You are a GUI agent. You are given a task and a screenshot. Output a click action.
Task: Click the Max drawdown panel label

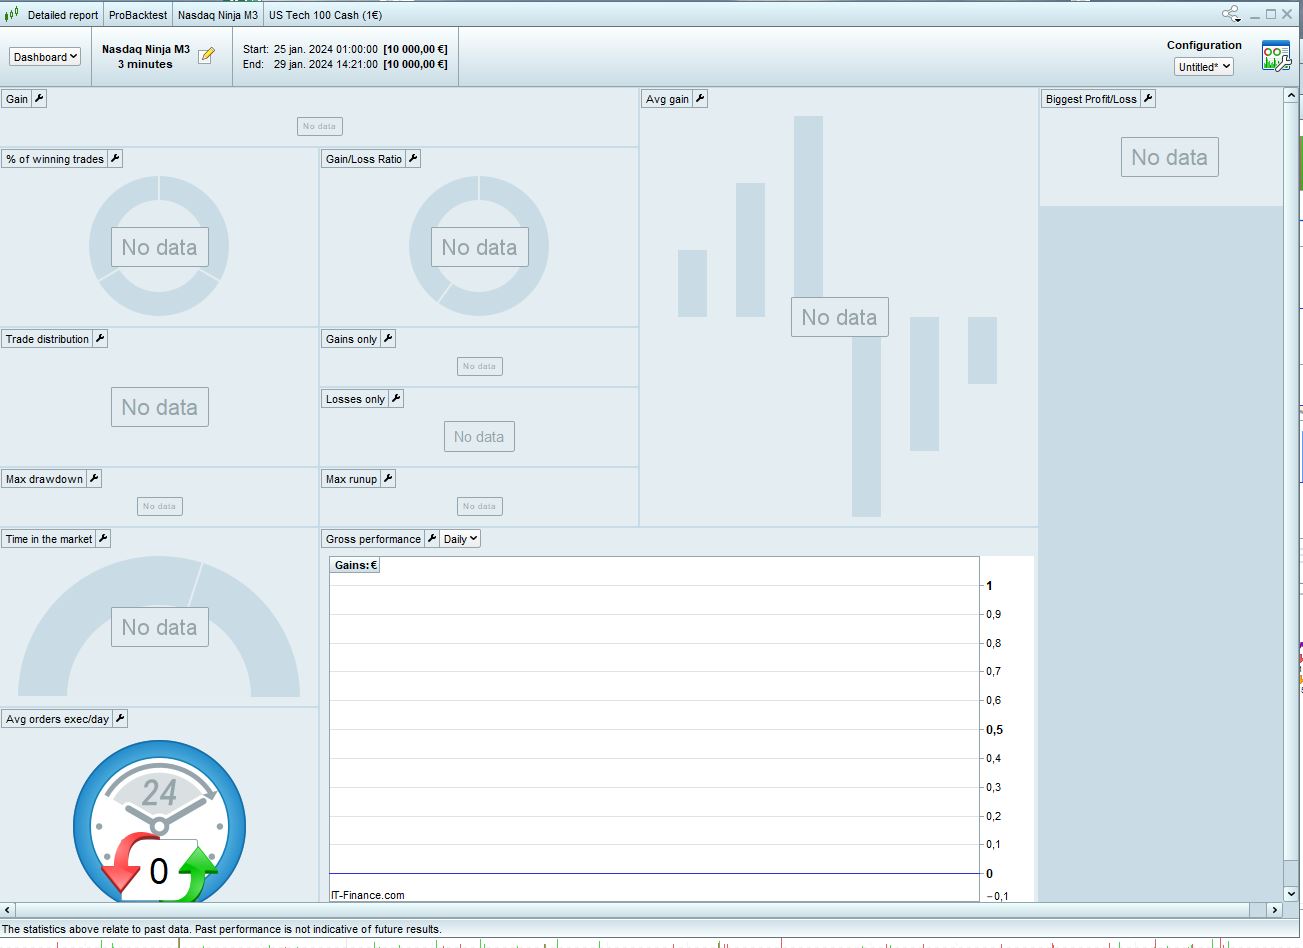pyautogui.click(x=44, y=479)
